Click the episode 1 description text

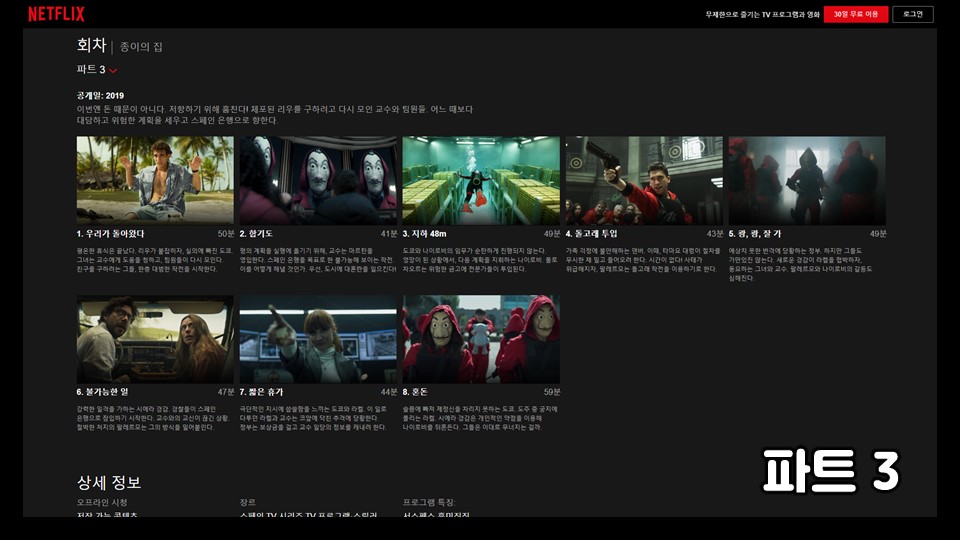pyautogui.click(x=155, y=260)
